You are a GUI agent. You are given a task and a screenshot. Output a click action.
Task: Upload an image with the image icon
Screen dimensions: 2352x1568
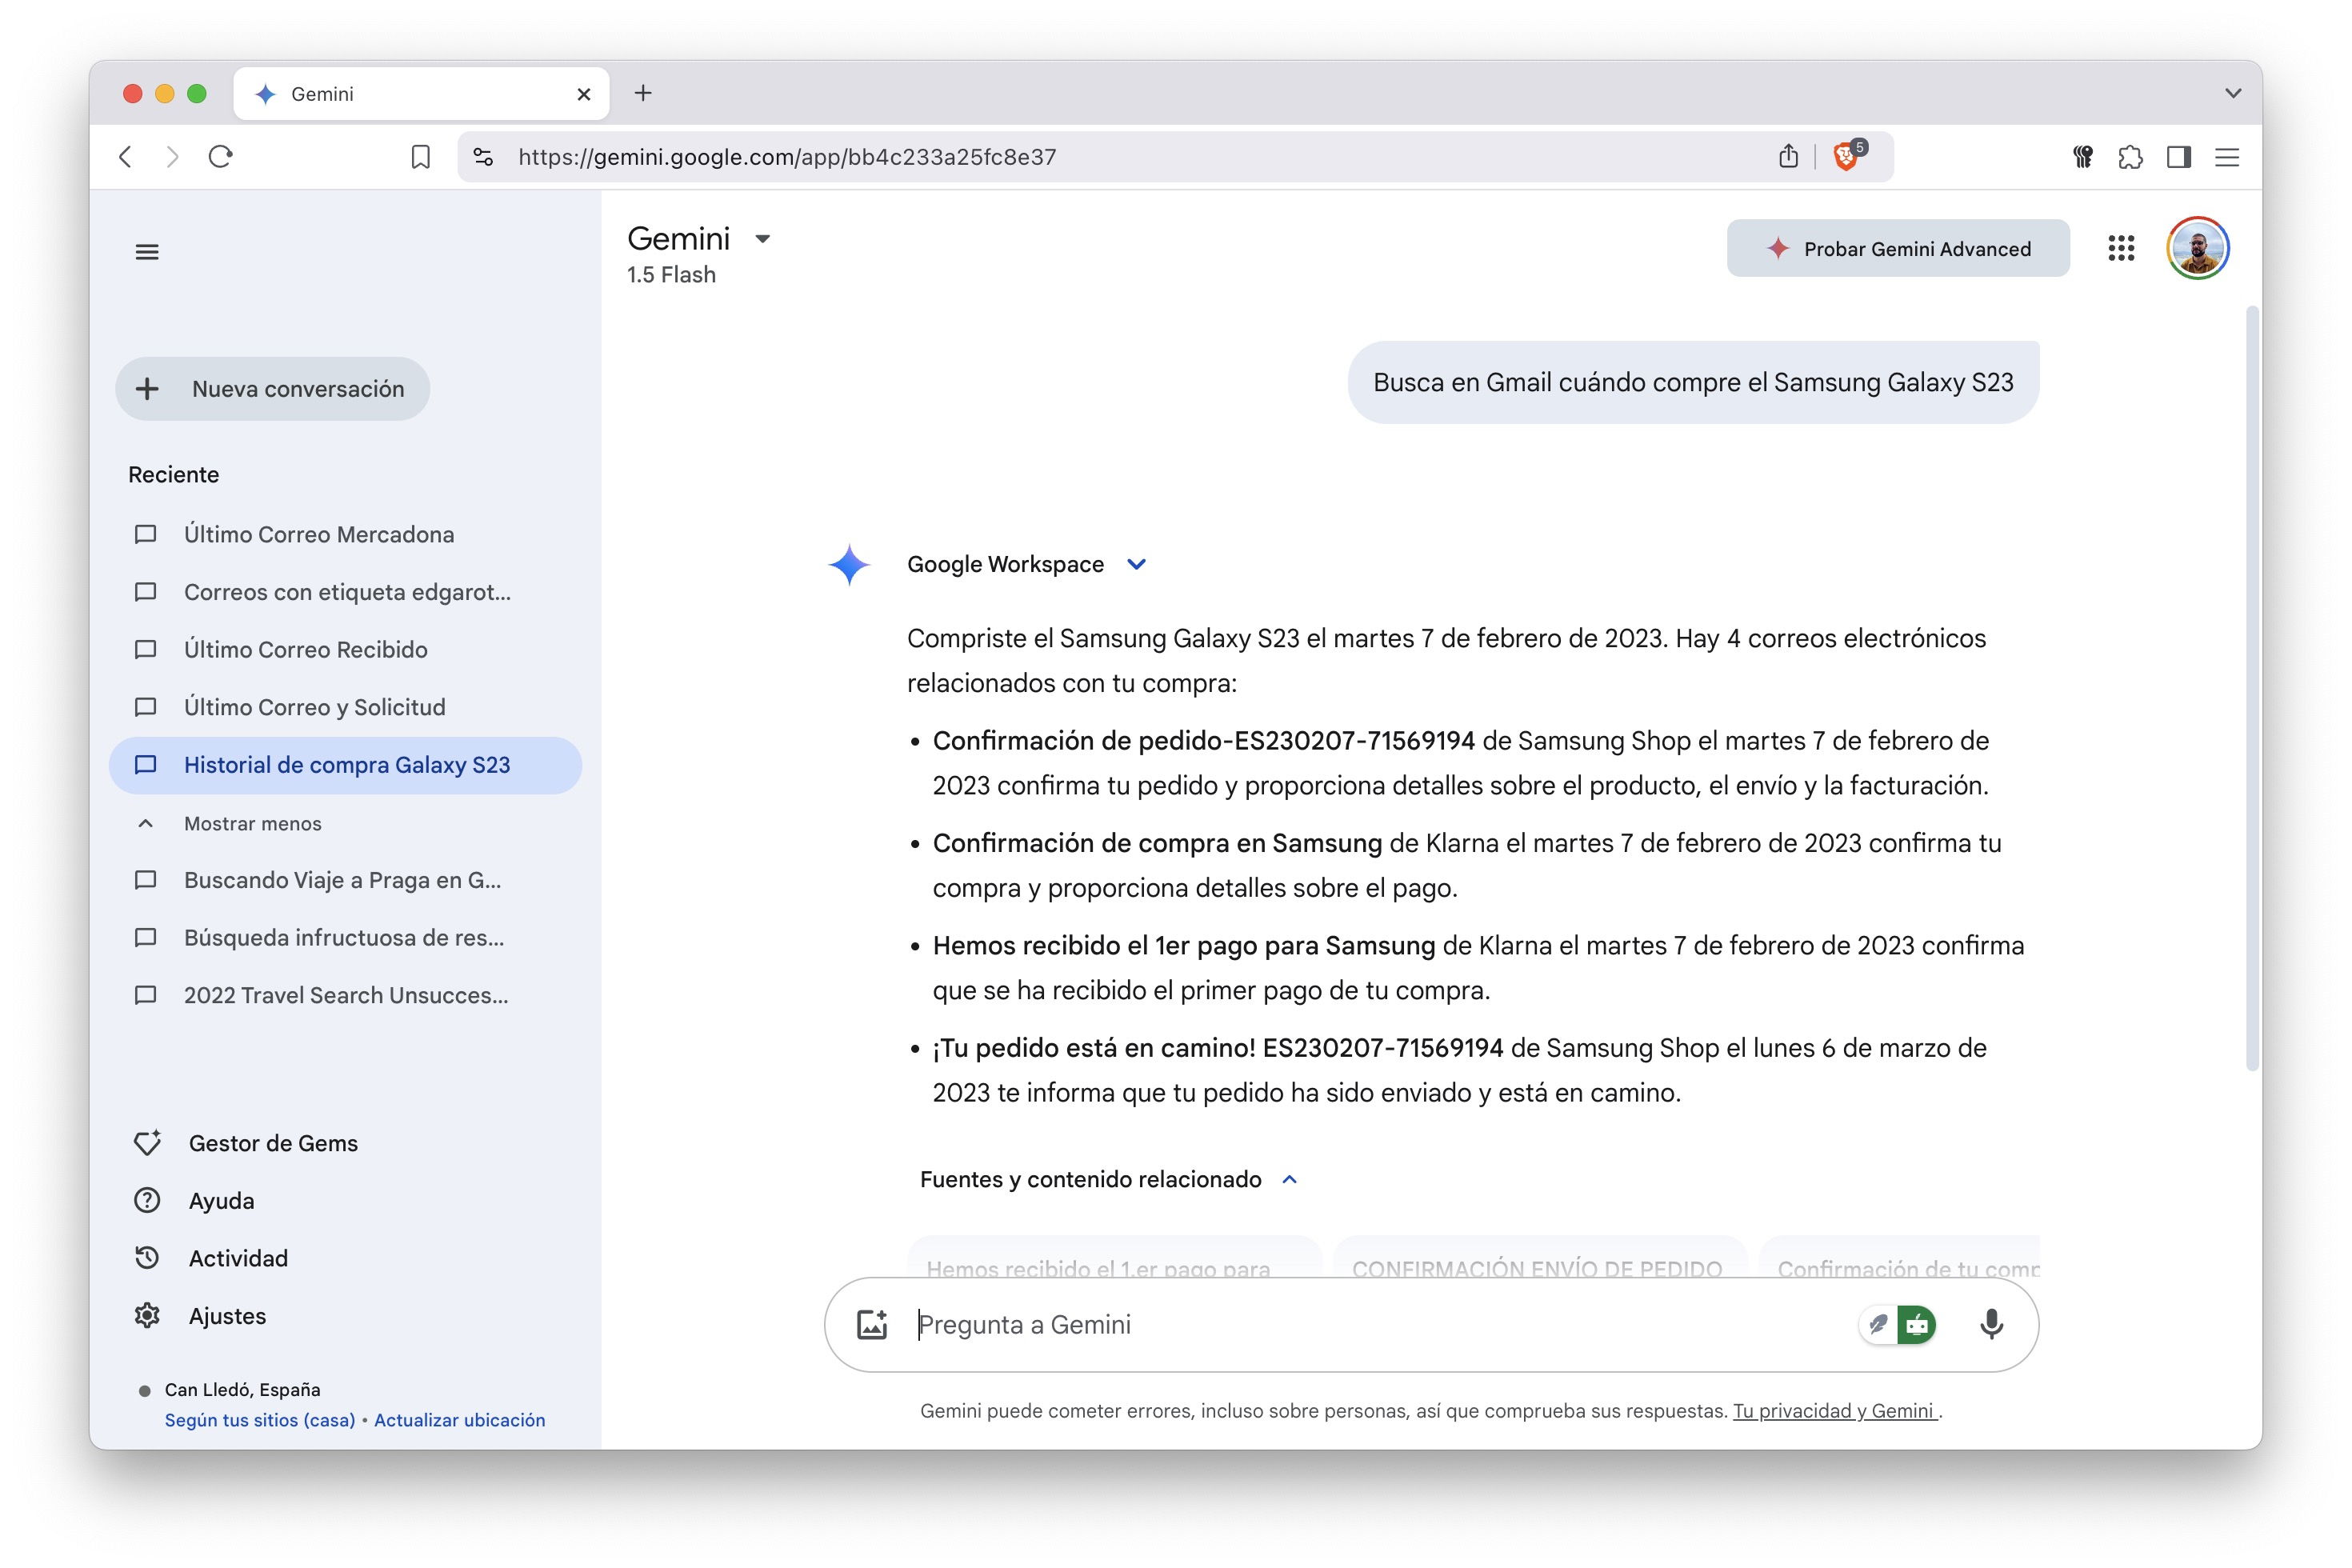(x=872, y=1324)
